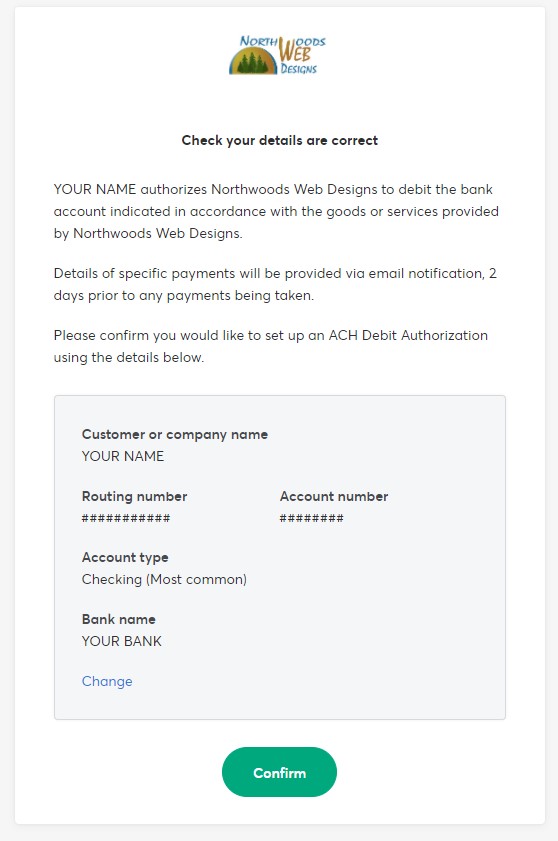Click the 'Checking (Most common)' value
Image resolution: width=558 pixels, height=841 pixels.
164,579
